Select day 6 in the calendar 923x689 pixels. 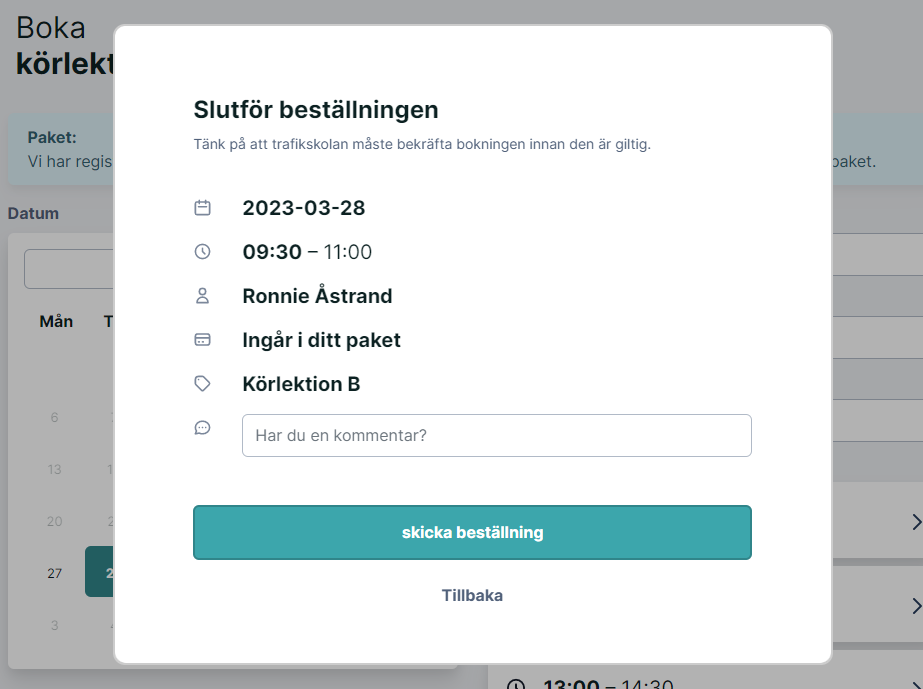[55, 418]
